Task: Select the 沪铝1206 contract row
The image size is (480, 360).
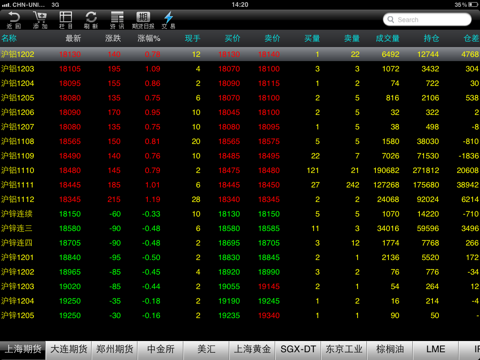Action: click(x=240, y=112)
